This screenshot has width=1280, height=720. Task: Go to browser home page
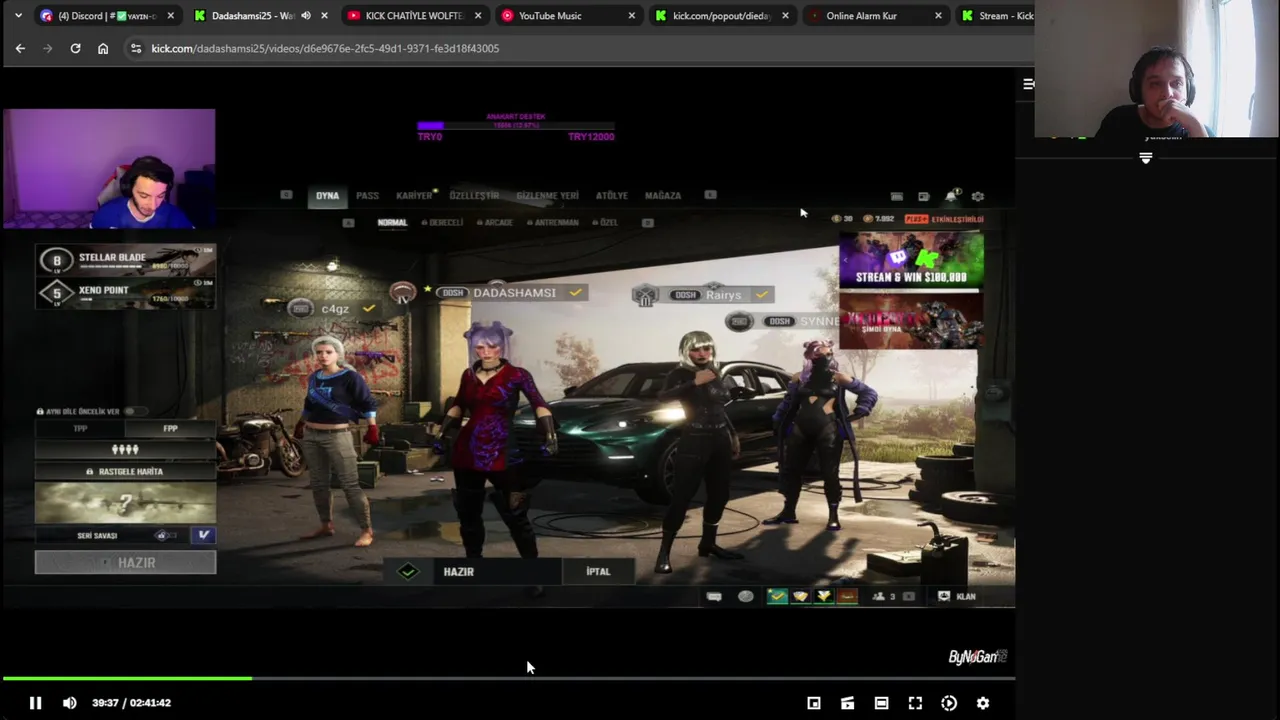pyautogui.click(x=103, y=48)
